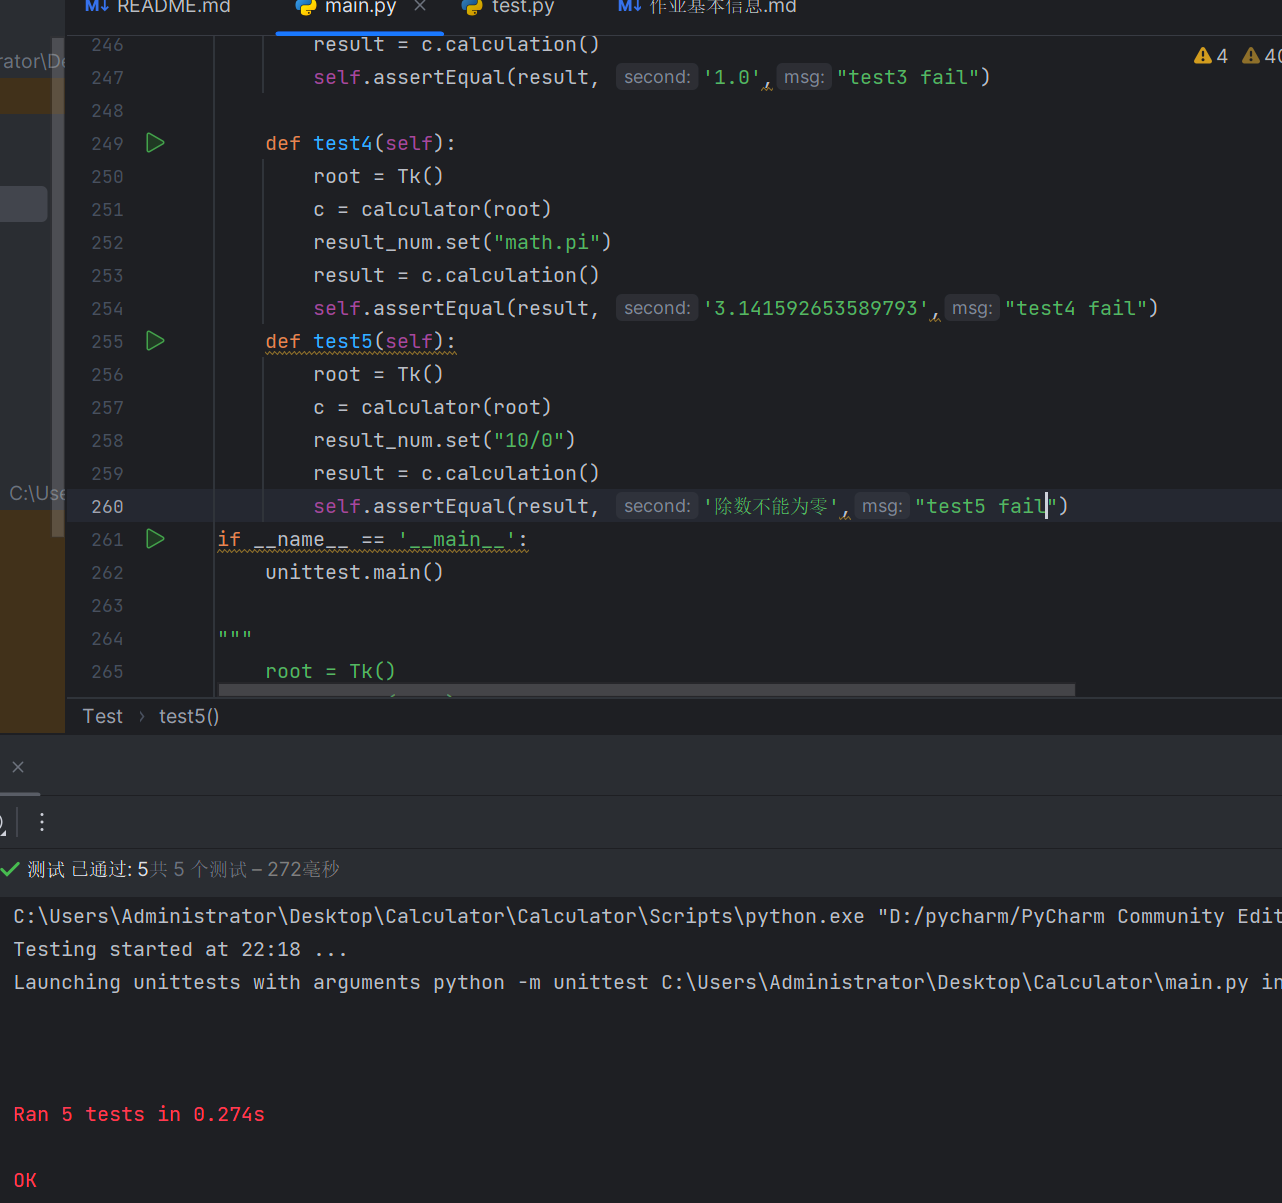This screenshot has height=1203, width=1282.
Task: Click the green tests-passed checkmark icon
Action: click(x=11, y=869)
